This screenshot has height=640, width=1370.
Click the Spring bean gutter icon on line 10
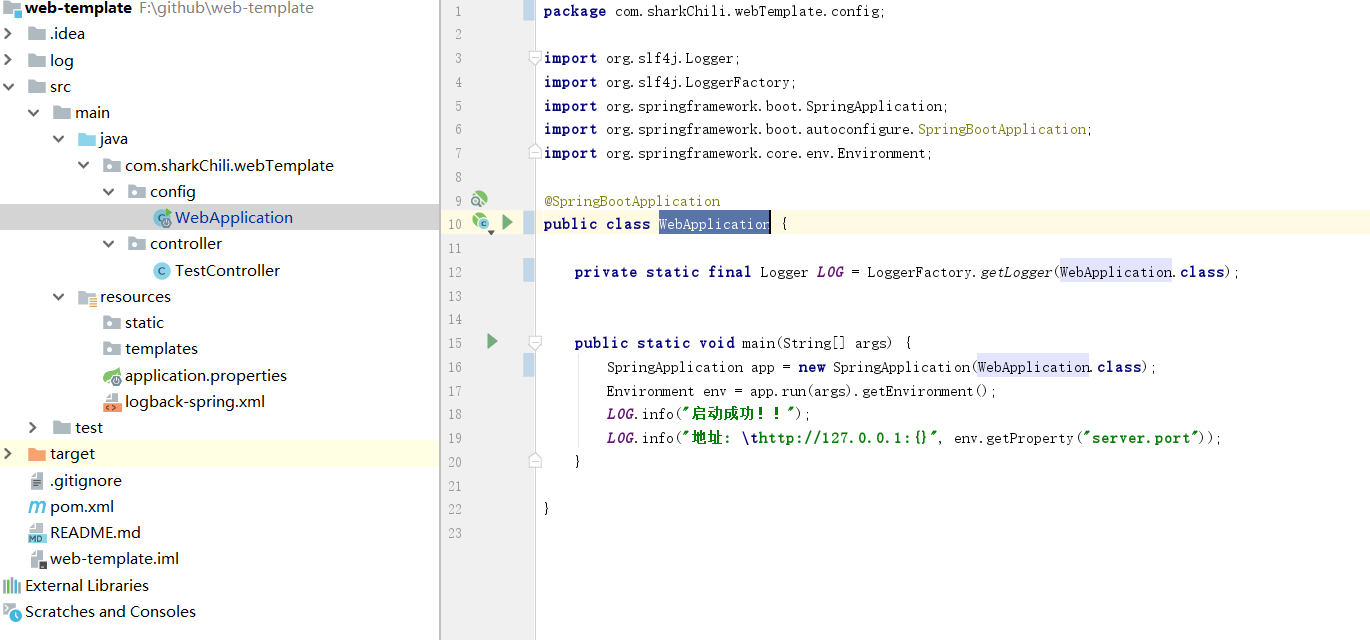pyautogui.click(x=481, y=222)
